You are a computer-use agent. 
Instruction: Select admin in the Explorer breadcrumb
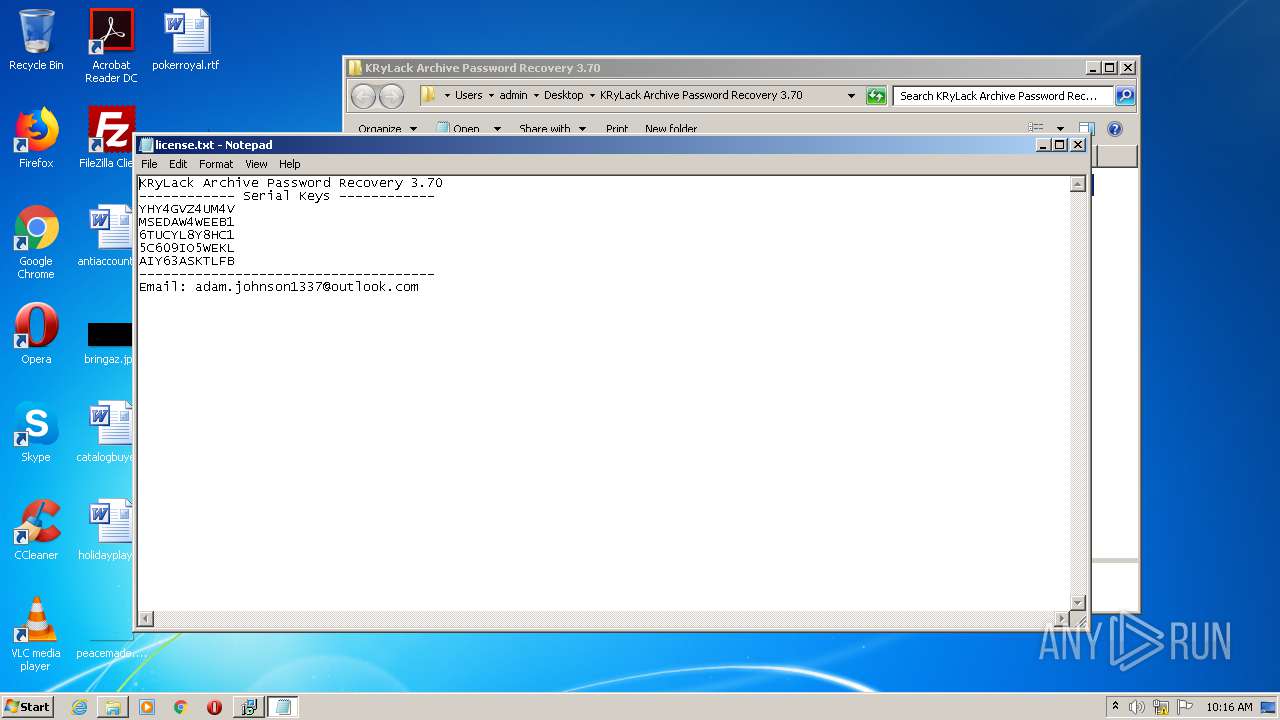(513, 95)
